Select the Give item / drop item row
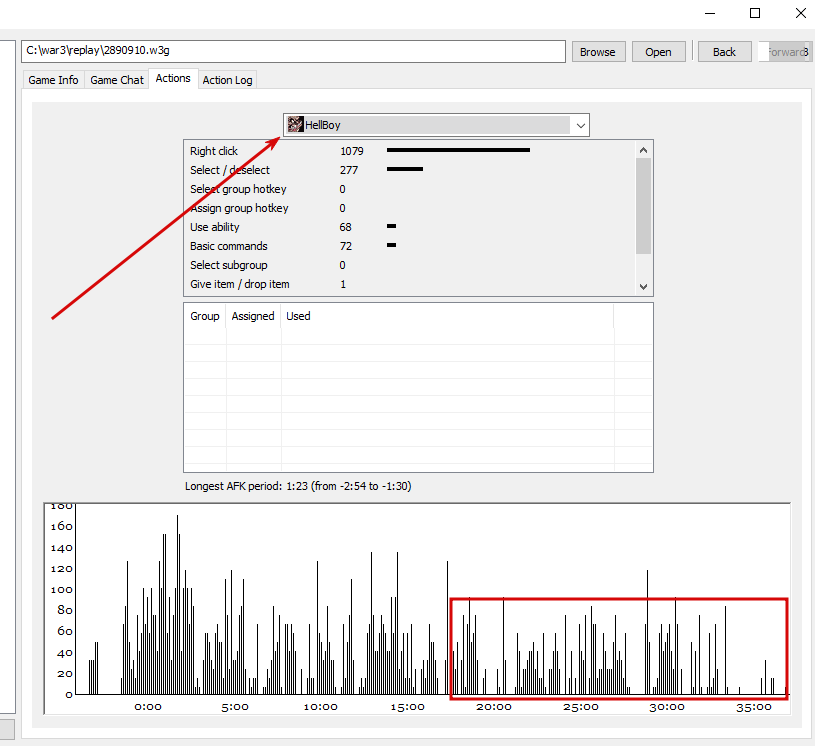The height and width of the screenshot is (746, 815). pyautogui.click(x=410, y=284)
